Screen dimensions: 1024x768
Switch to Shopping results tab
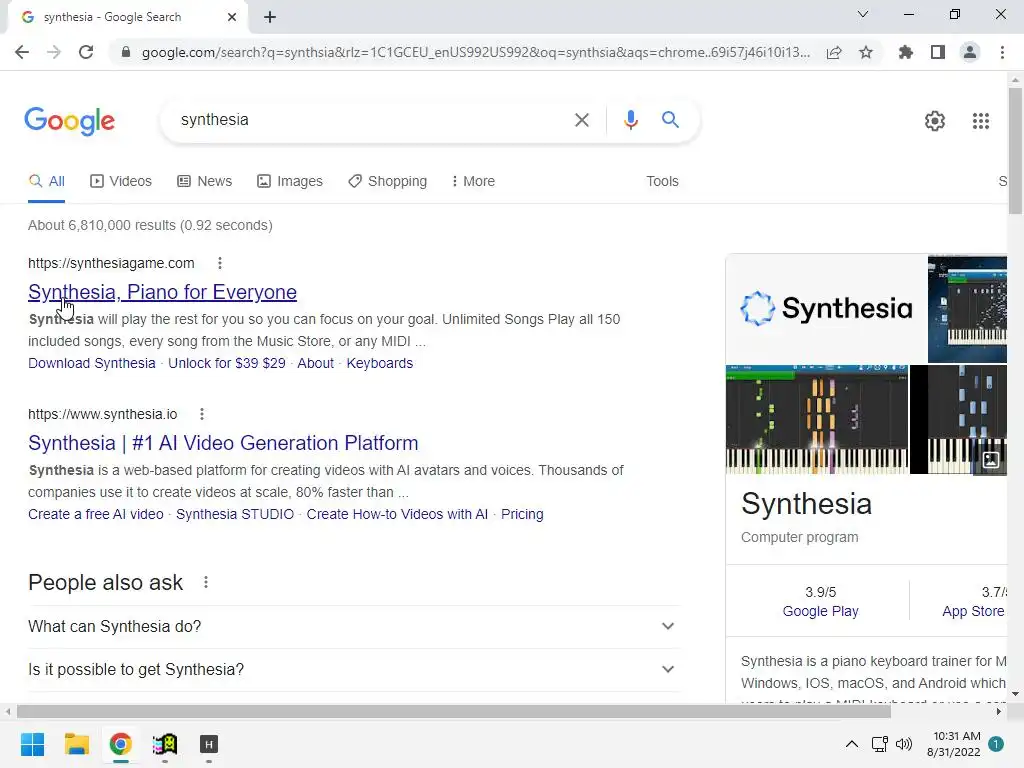pos(387,181)
